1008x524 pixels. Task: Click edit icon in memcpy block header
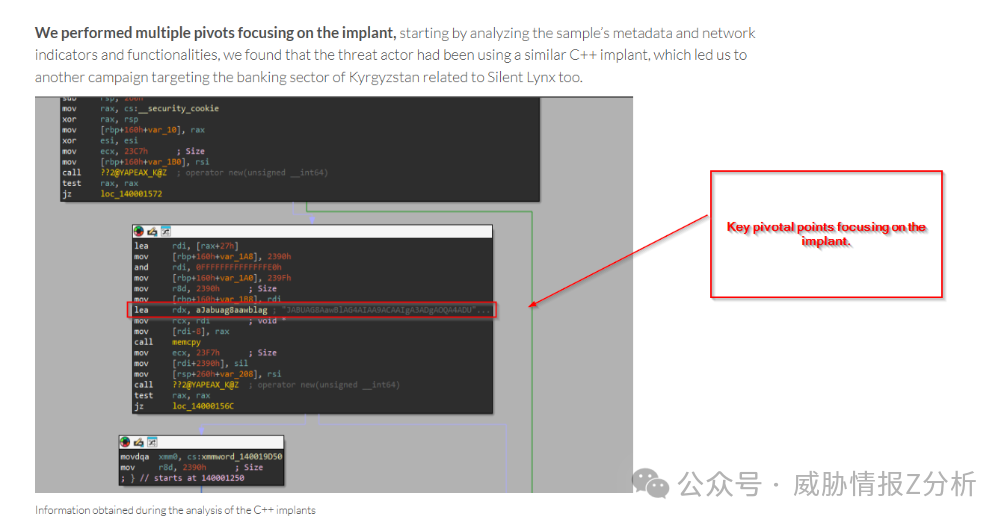point(152,231)
